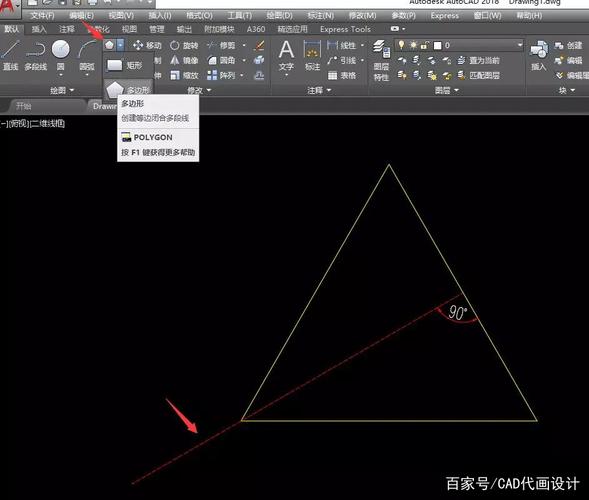The image size is (589, 500).
Task: Switch to the Output (输出) ribbon tab
Action: click(x=184, y=29)
